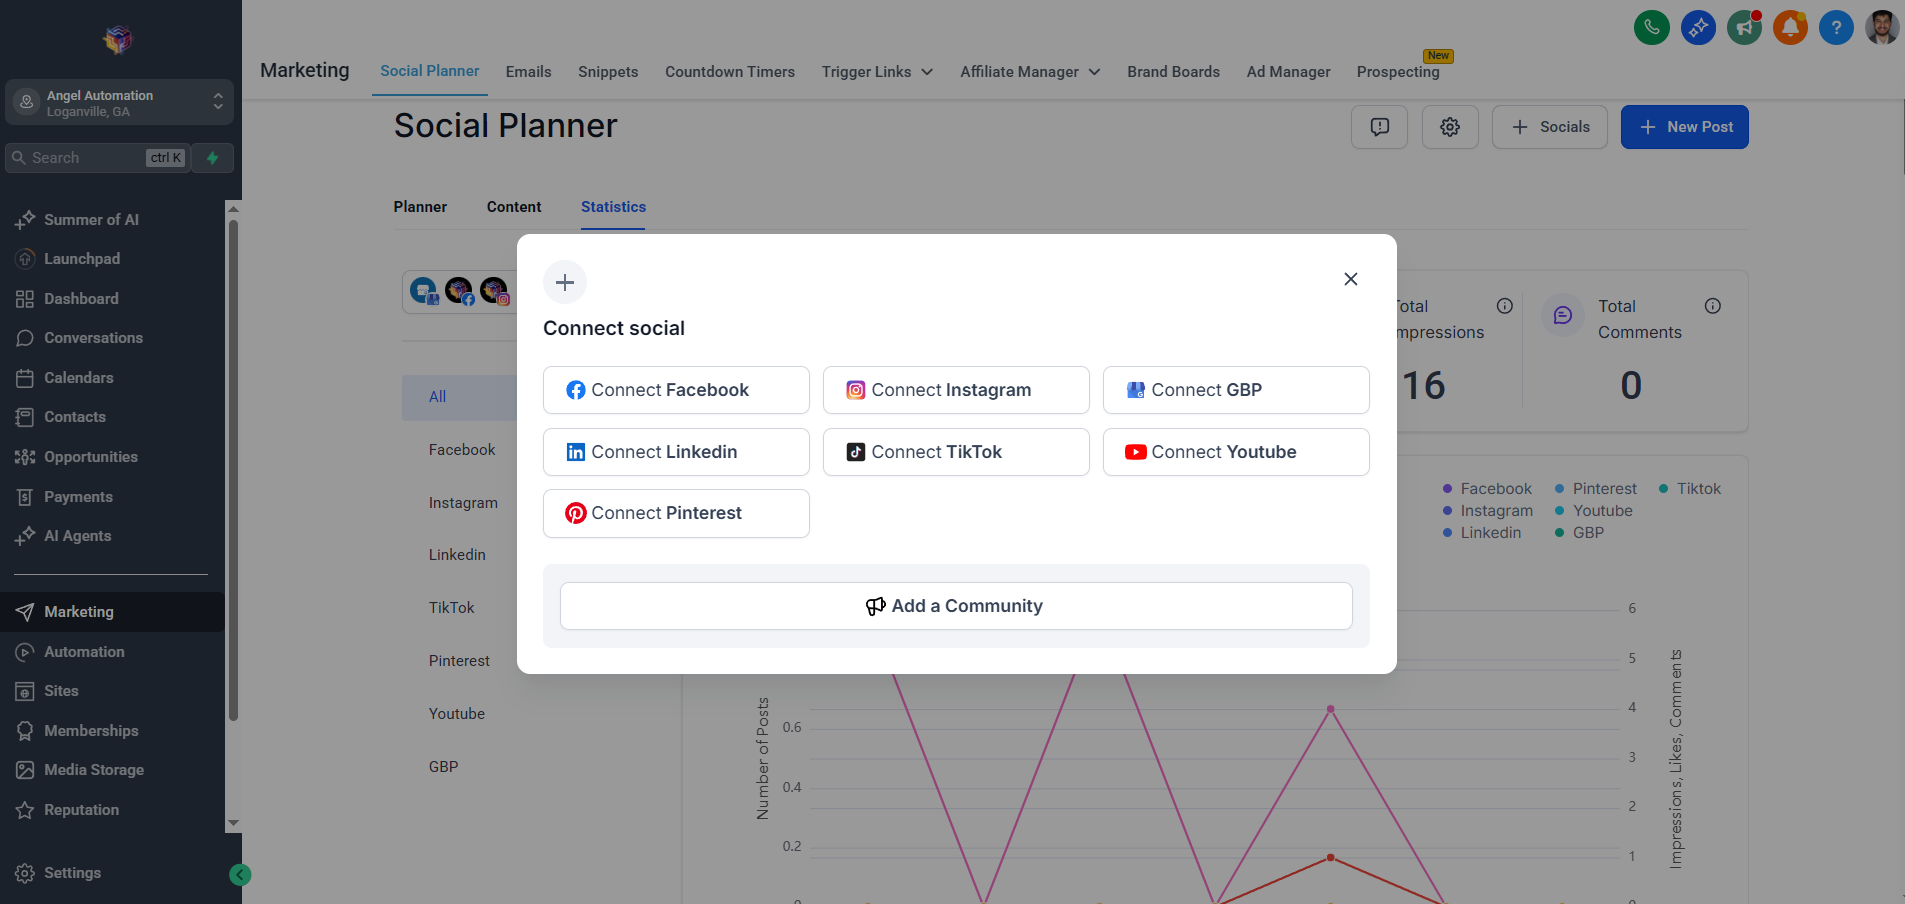Click the AI sparkle icon in top bar
This screenshot has height=904, width=1905.
coord(1698,27)
